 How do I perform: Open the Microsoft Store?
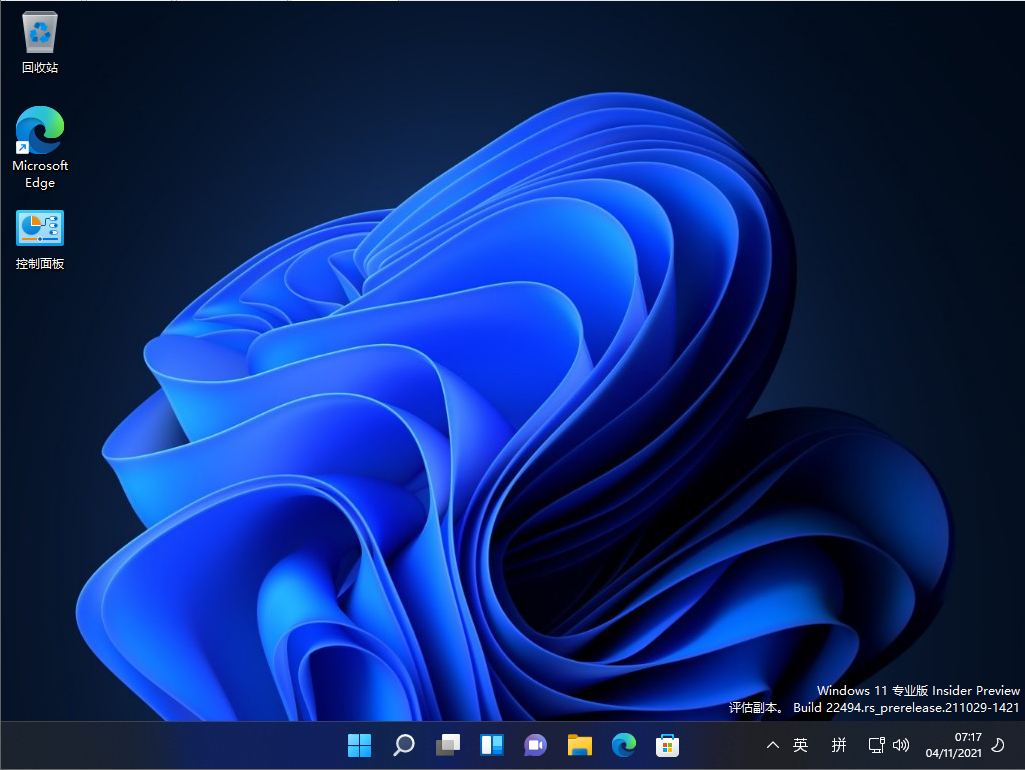(x=667, y=745)
